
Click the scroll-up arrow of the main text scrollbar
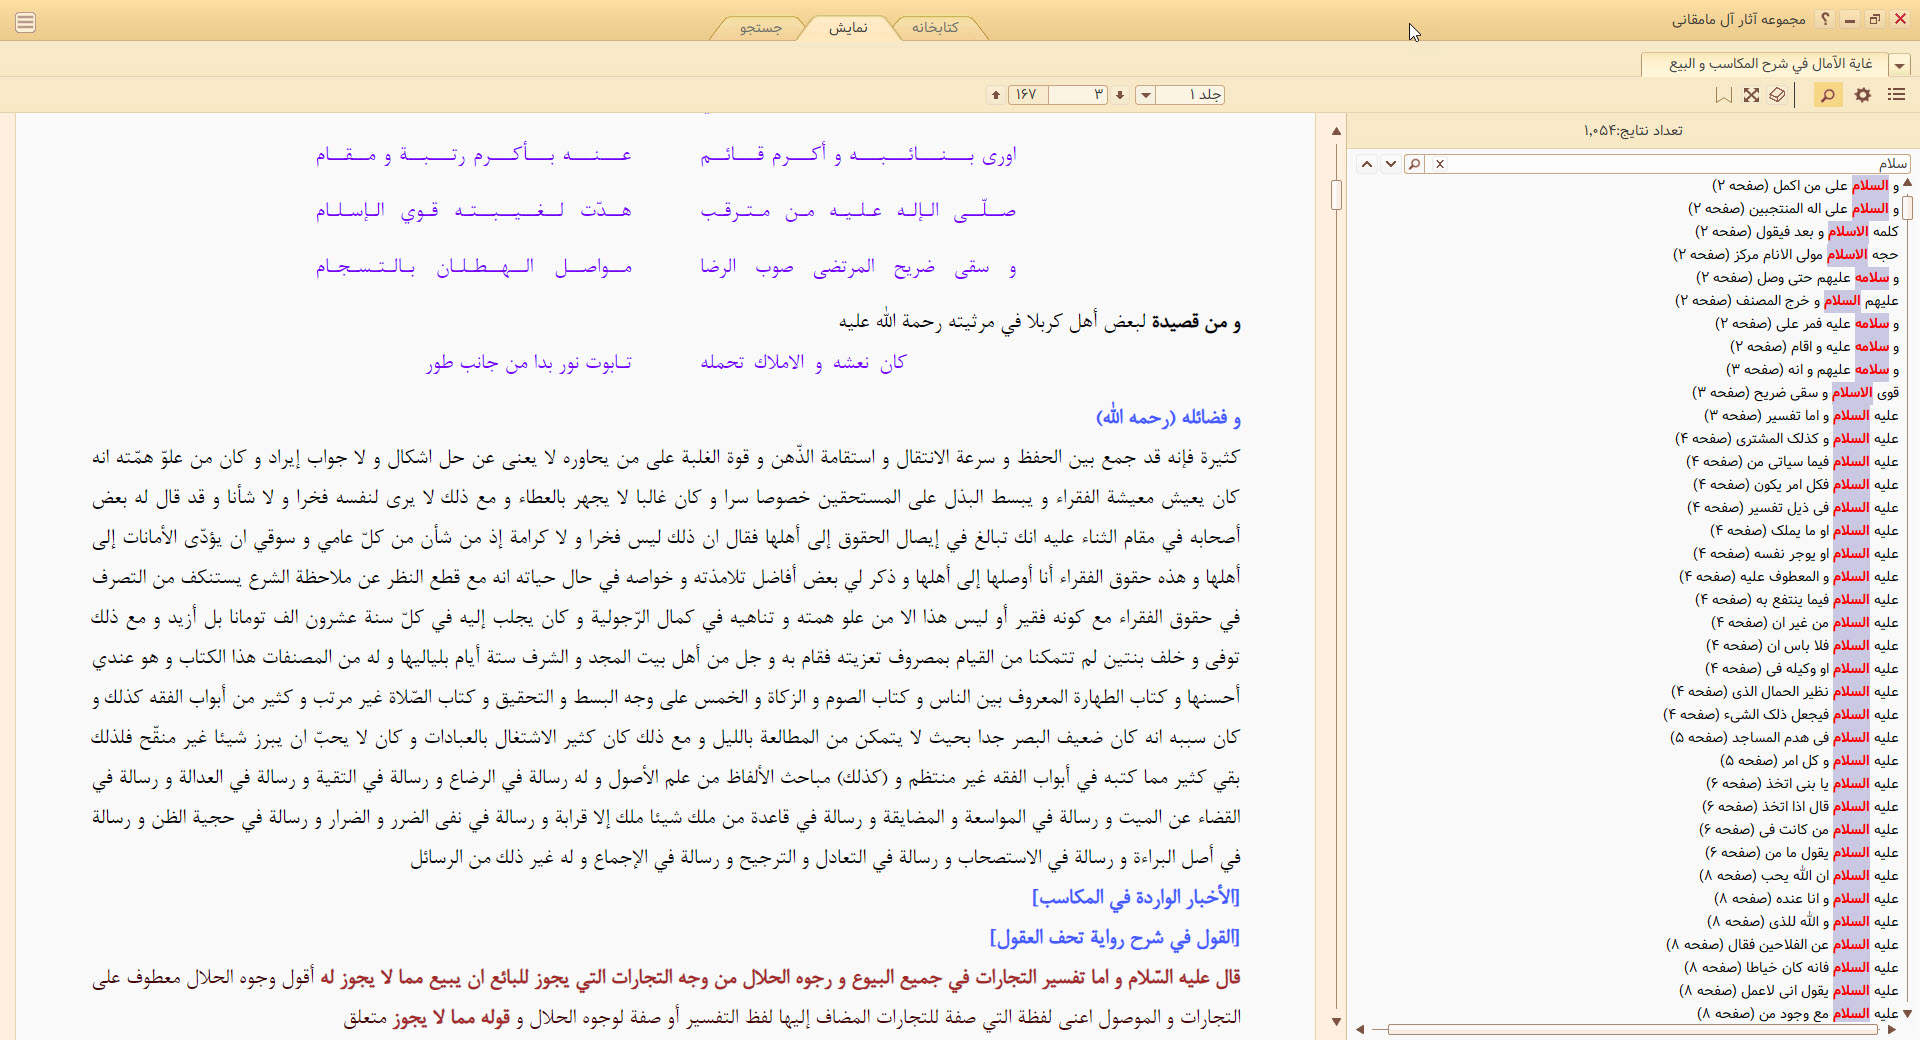click(x=1336, y=131)
